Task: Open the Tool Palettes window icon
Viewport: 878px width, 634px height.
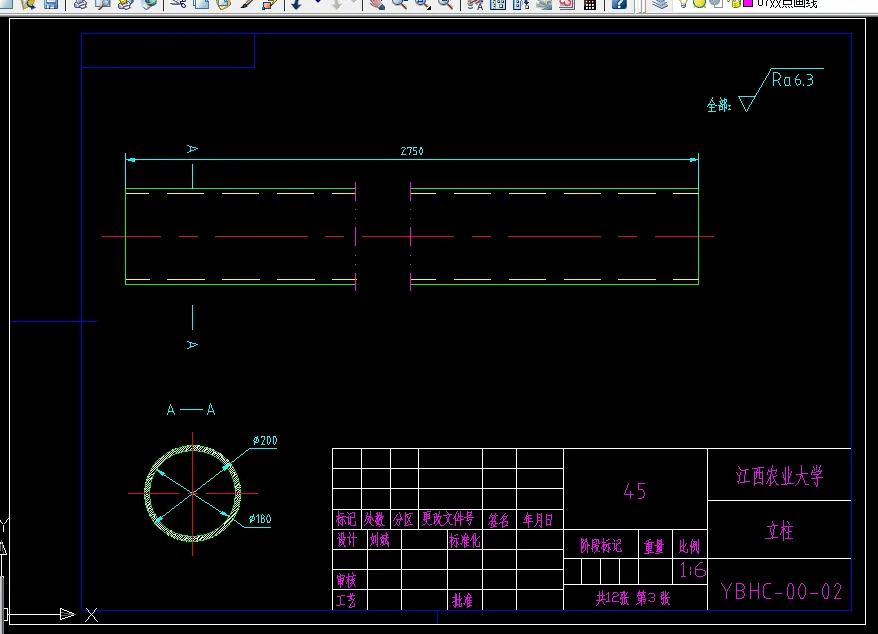Action: pos(521,4)
